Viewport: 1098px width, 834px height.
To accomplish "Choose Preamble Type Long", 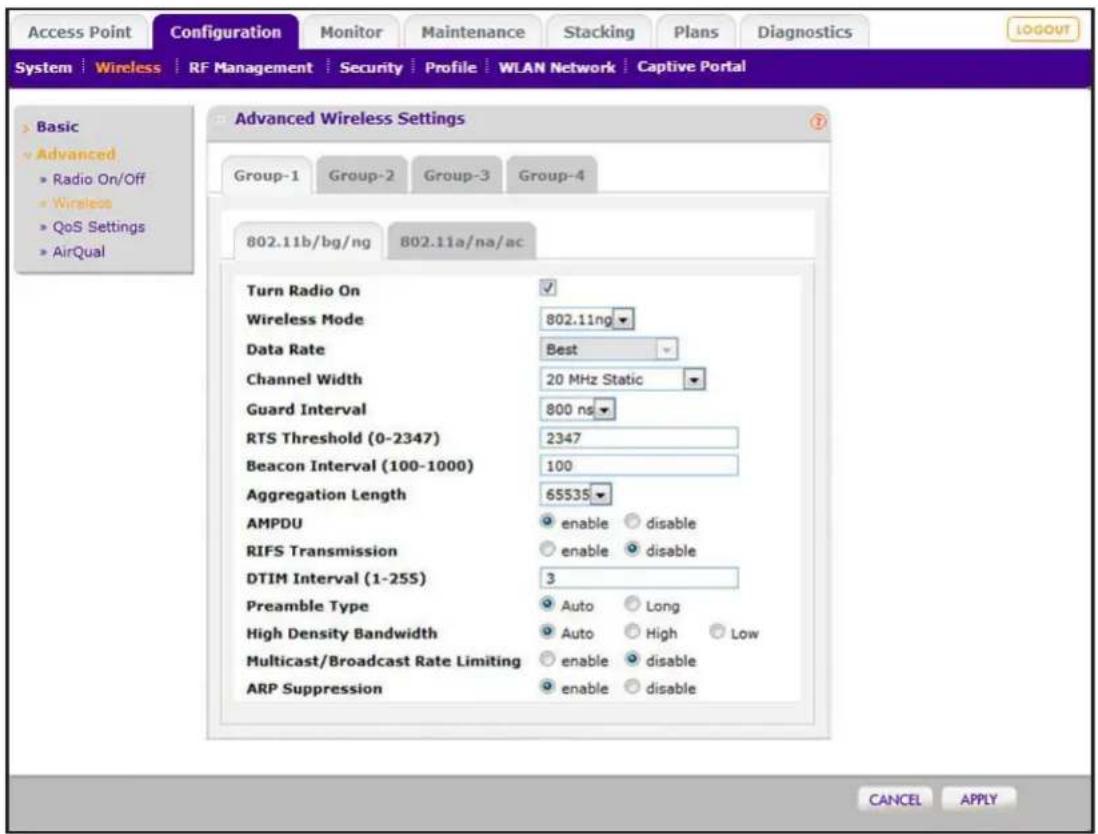I will 632,604.
